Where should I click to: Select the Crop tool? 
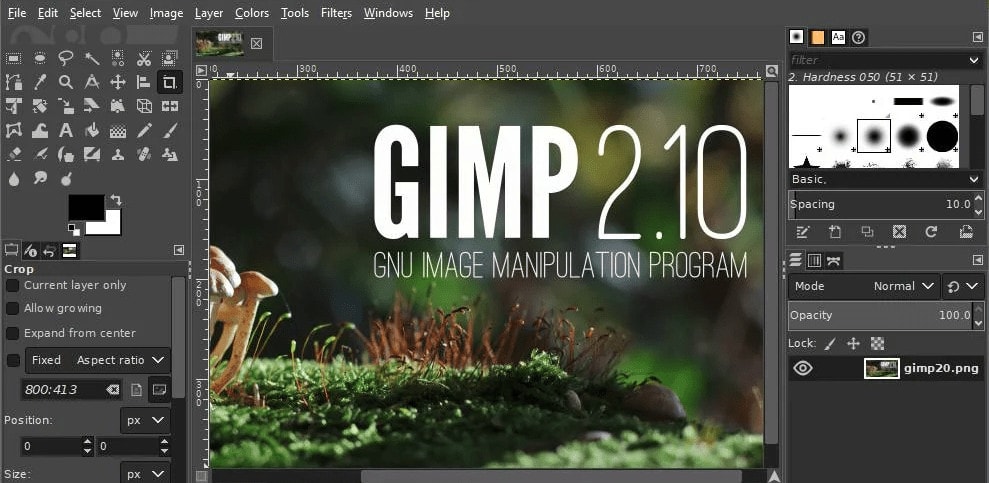pyautogui.click(x=169, y=82)
